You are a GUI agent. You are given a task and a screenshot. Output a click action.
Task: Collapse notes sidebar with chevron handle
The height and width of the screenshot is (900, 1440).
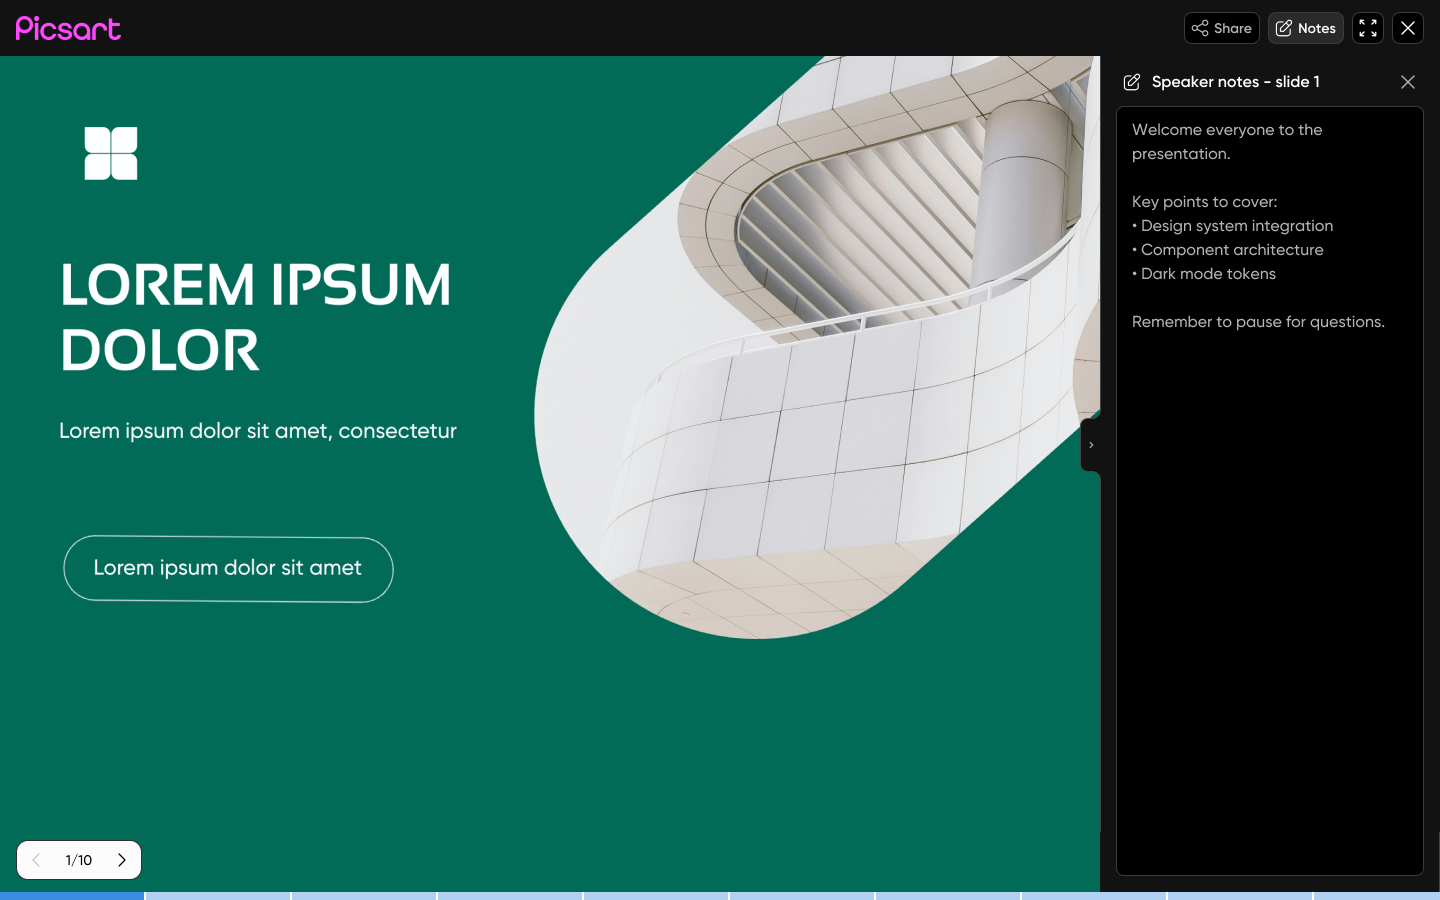click(x=1091, y=445)
